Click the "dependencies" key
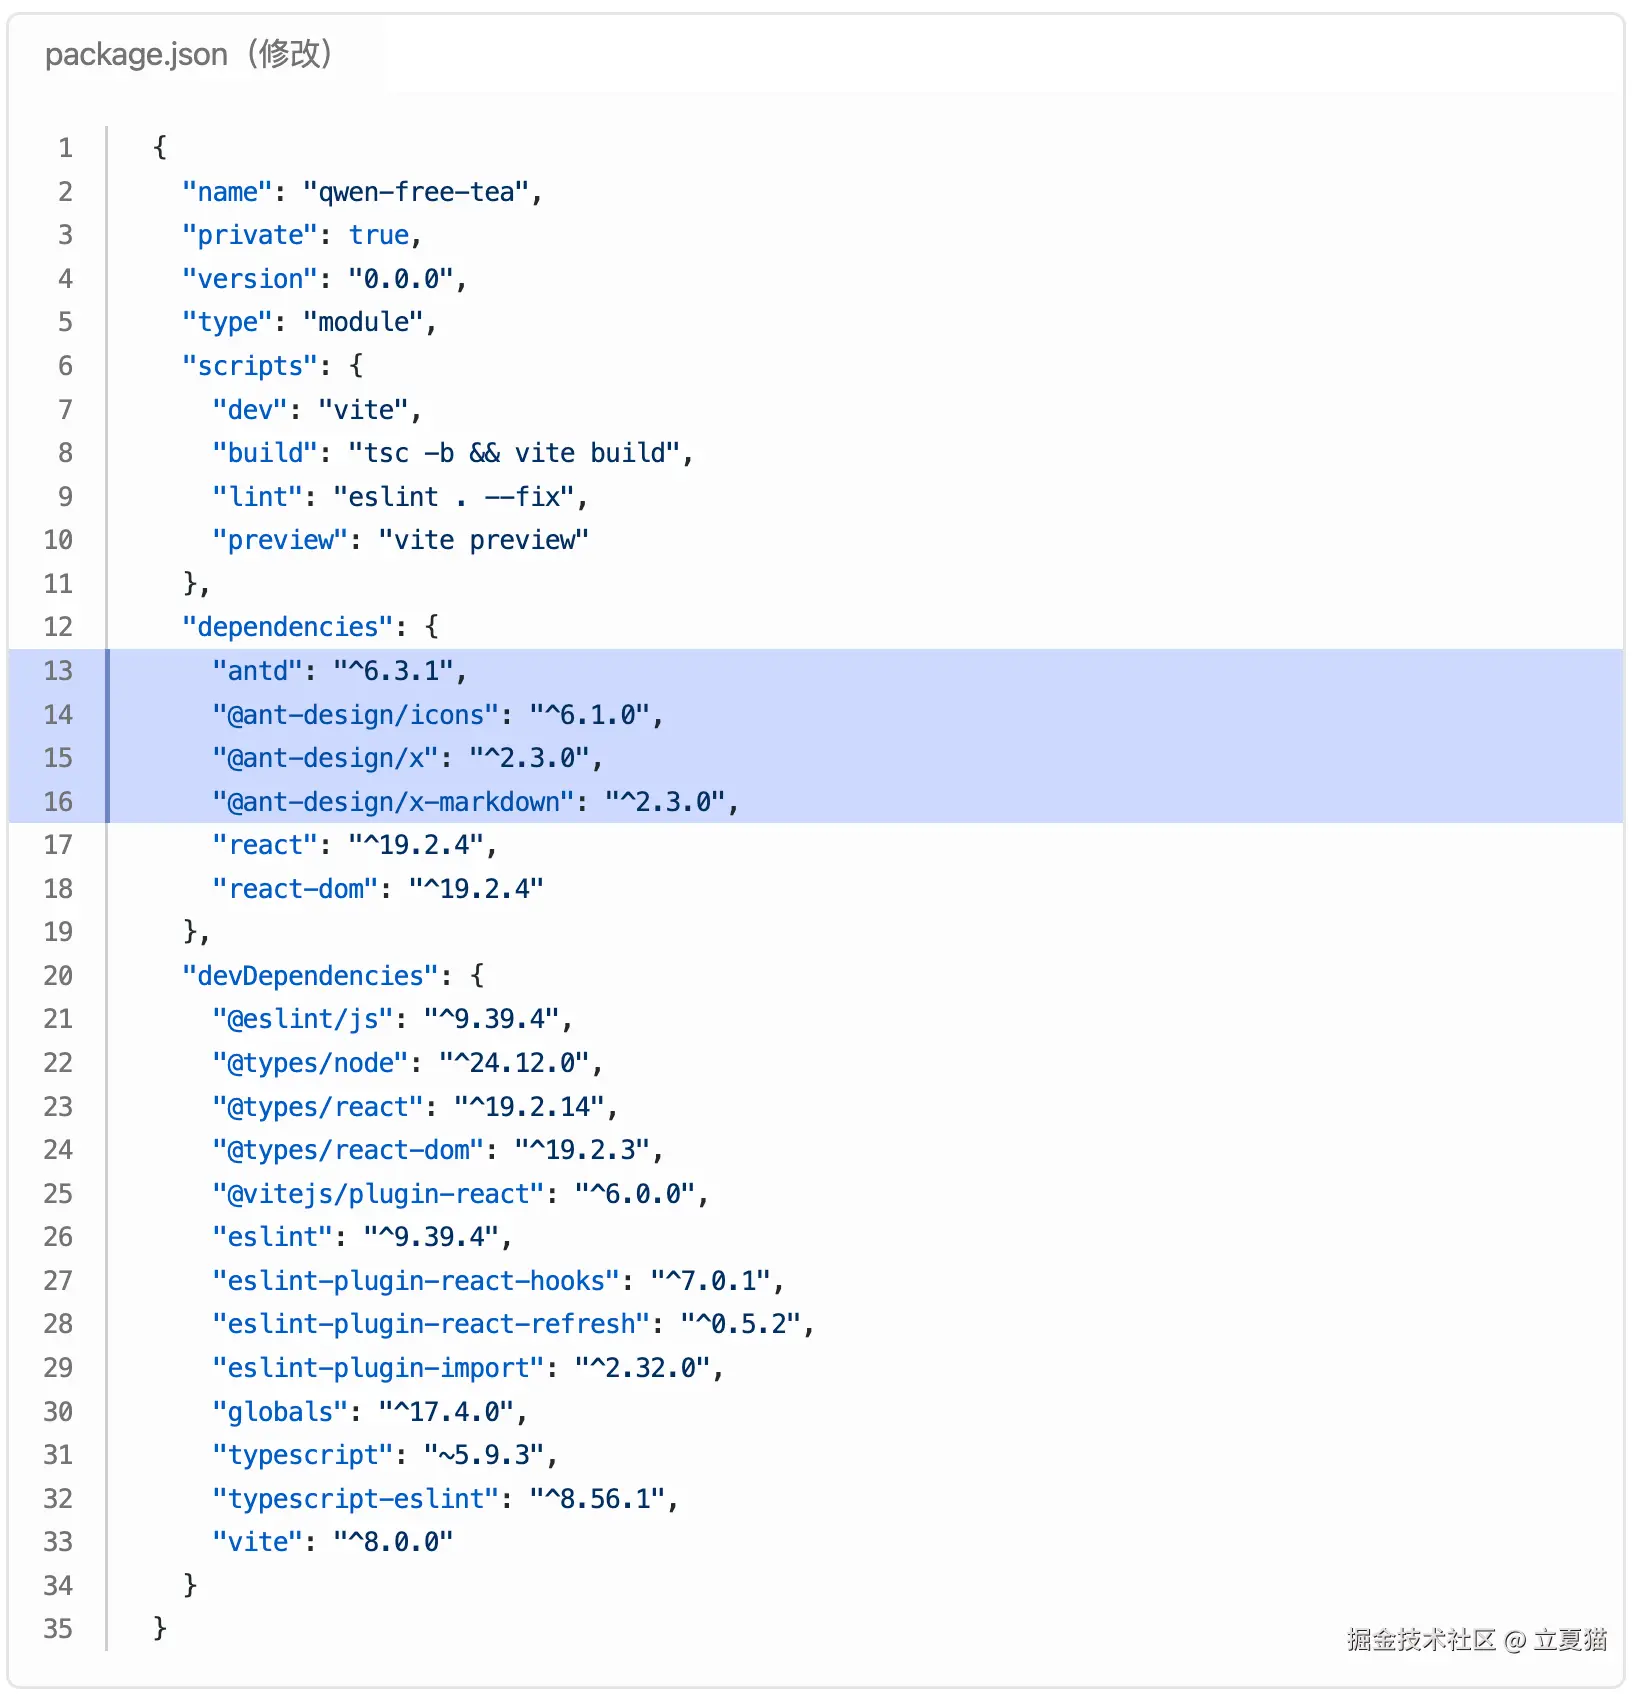This screenshot has height=1694, width=1648. click(288, 627)
